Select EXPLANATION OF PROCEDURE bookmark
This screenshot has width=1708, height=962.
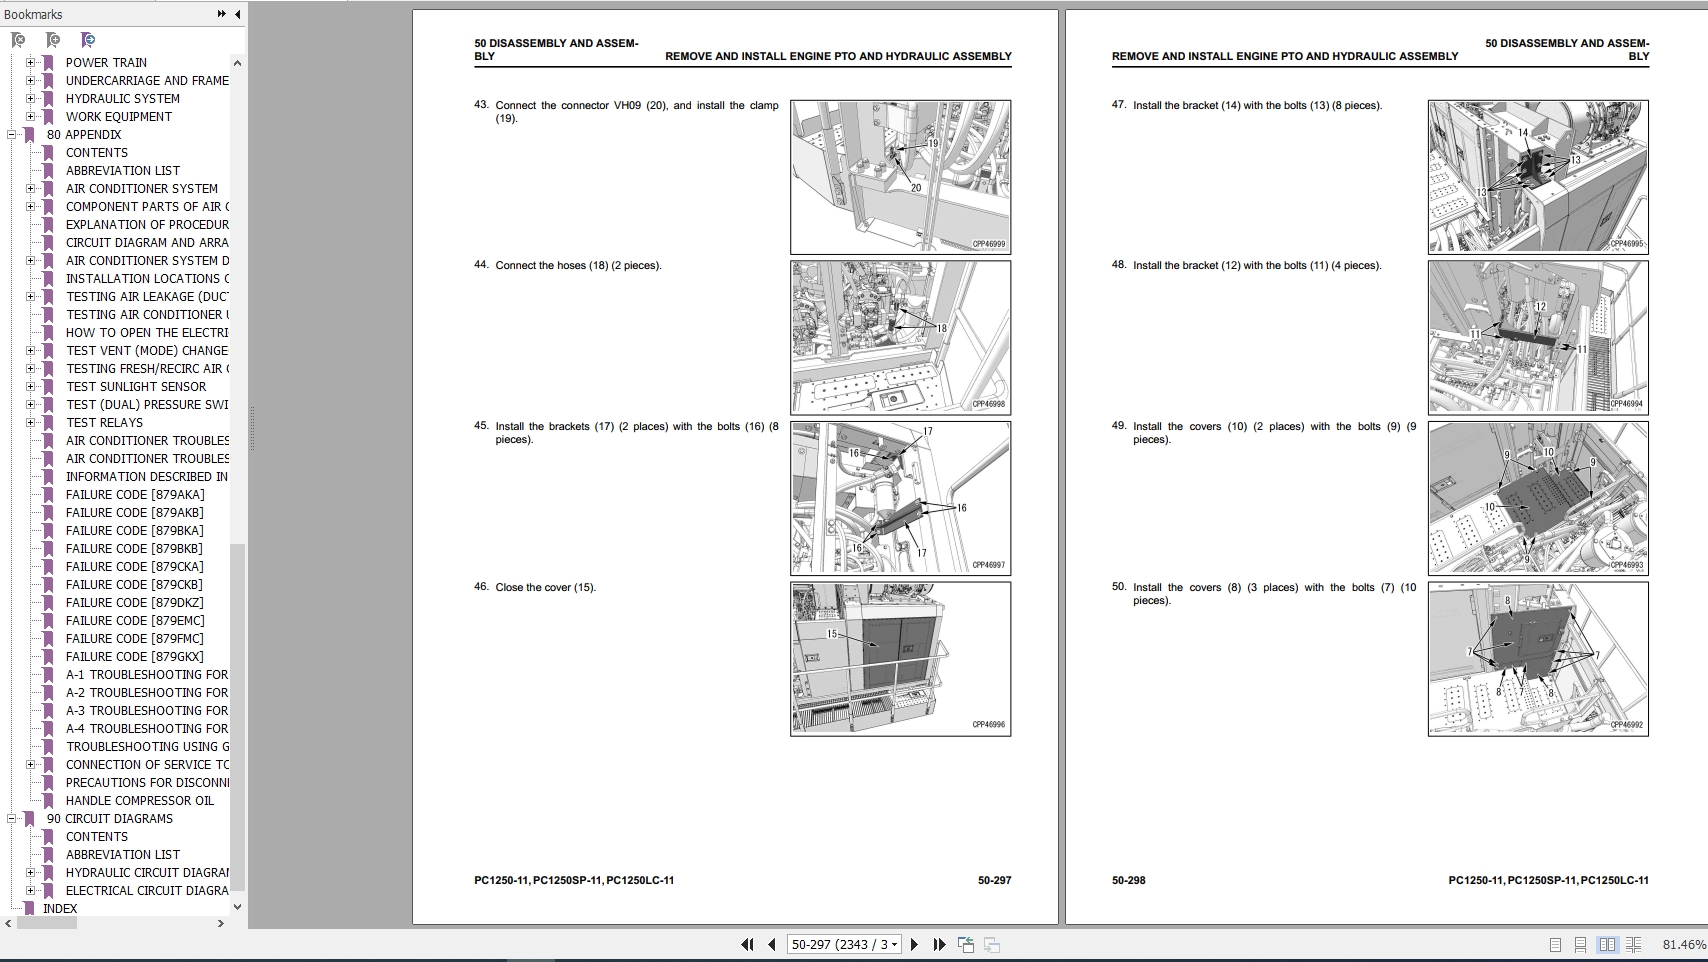(147, 224)
